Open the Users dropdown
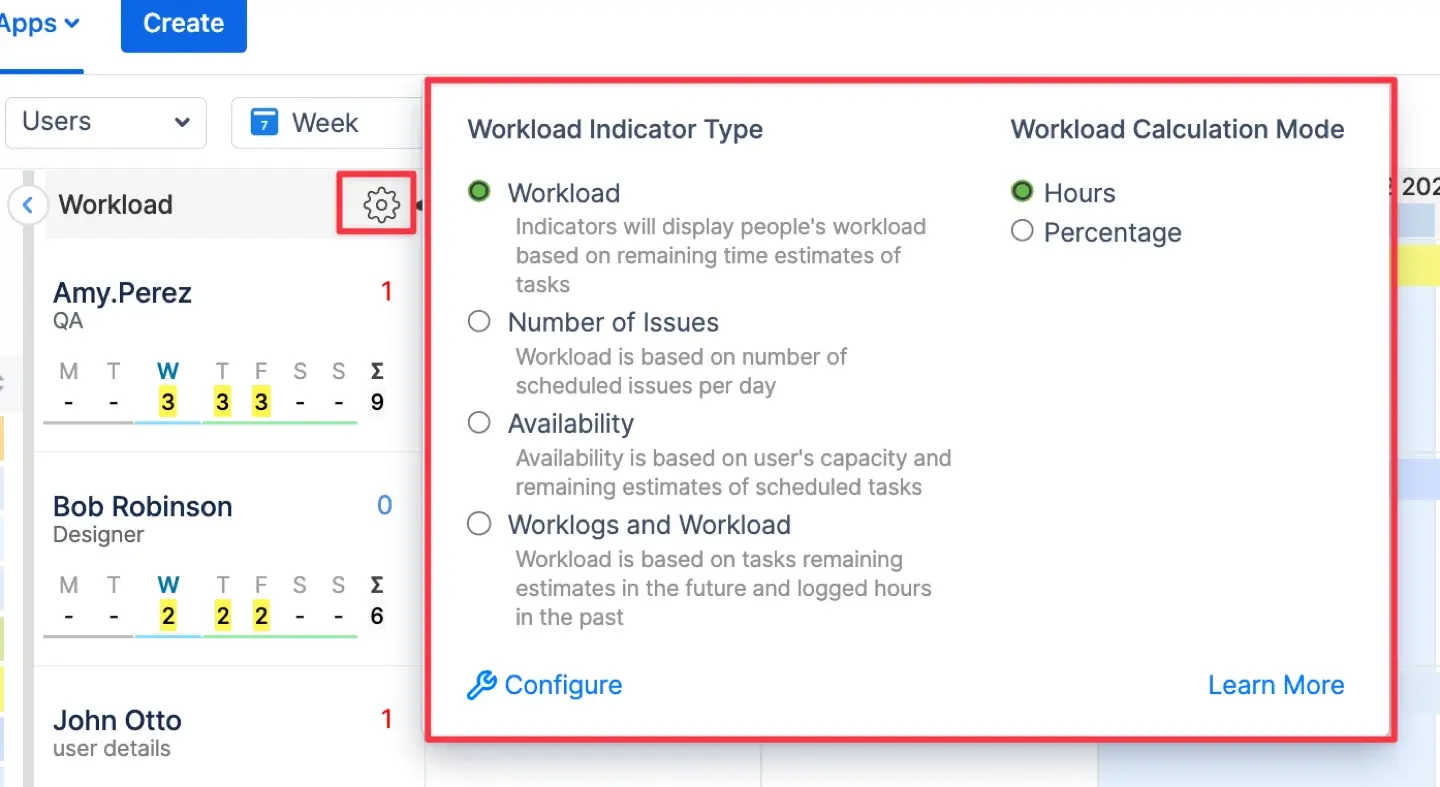 pyautogui.click(x=105, y=122)
